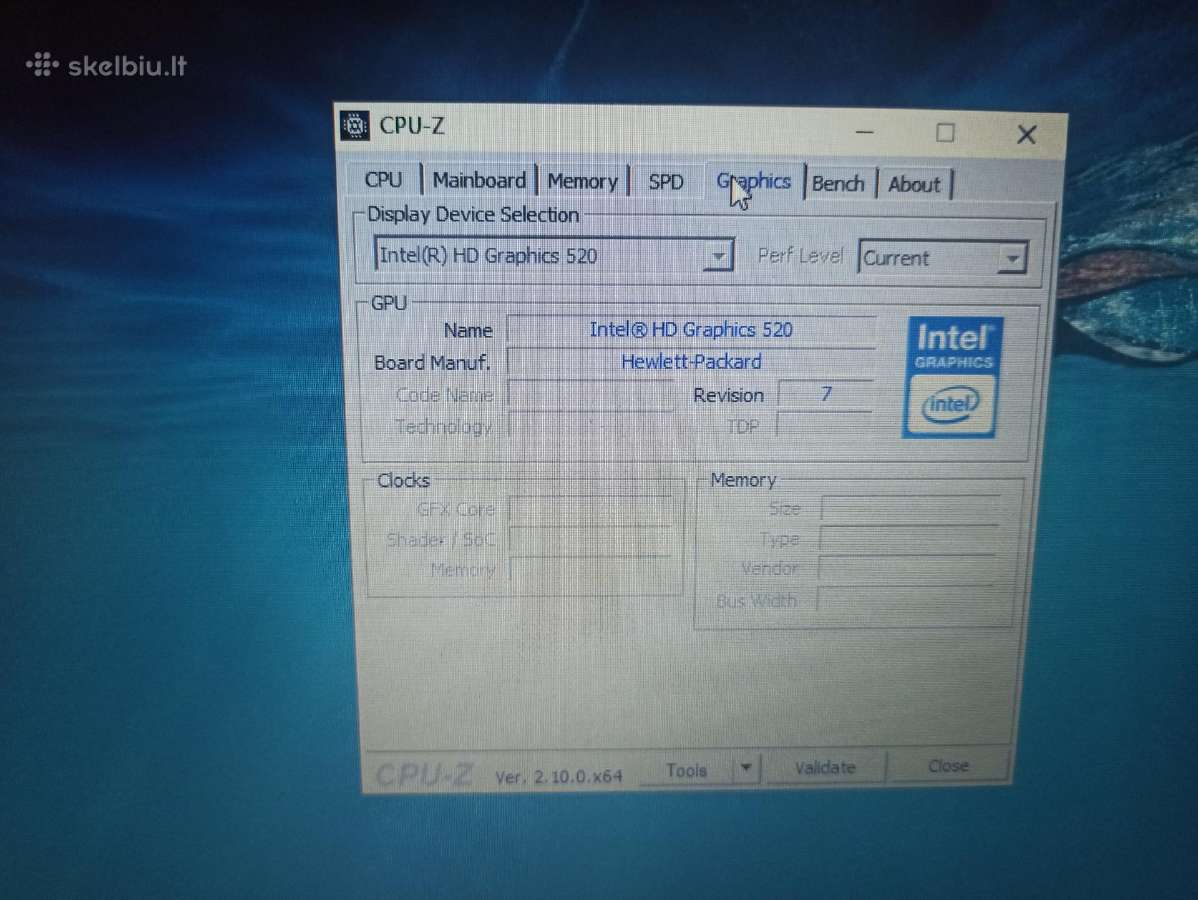
Task: Click the CPU-Z title bar app icon
Action: (355, 125)
